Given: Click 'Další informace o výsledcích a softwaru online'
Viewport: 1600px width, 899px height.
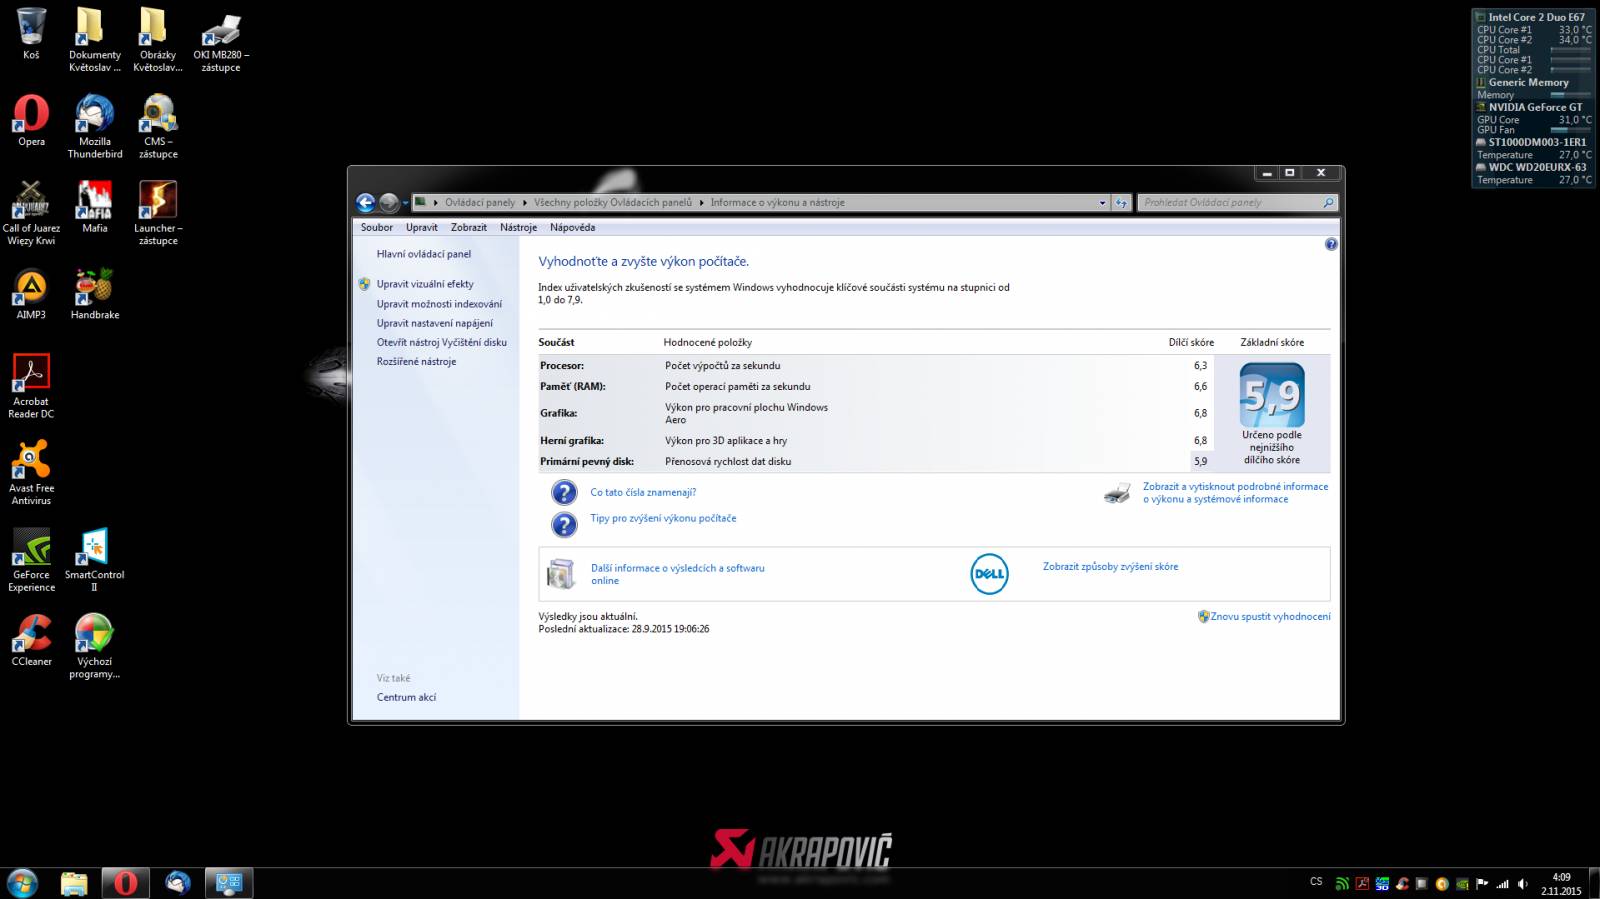Looking at the screenshot, I should (x=677, y=574).
